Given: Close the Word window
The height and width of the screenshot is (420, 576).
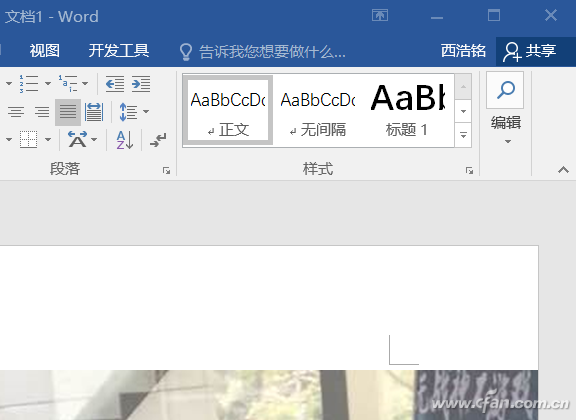Looking at the screenshot, I should pyautogui.click(x=551, y=15).
